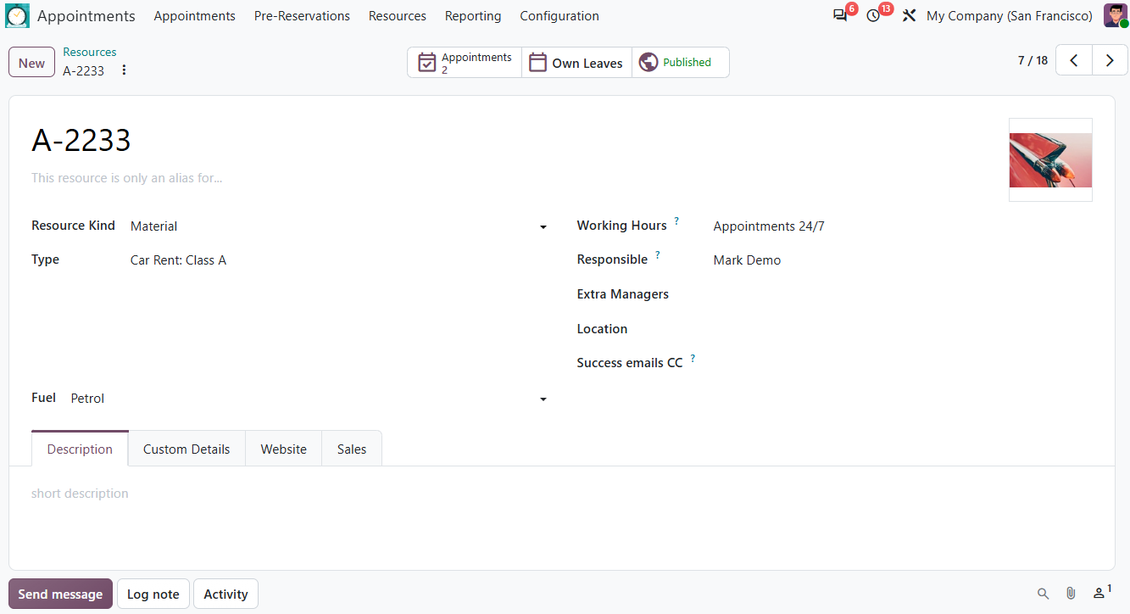Open the Resources top menu
Image resolution: width=1130 pixels, height=614 pixels.
[x=397, y=16]
